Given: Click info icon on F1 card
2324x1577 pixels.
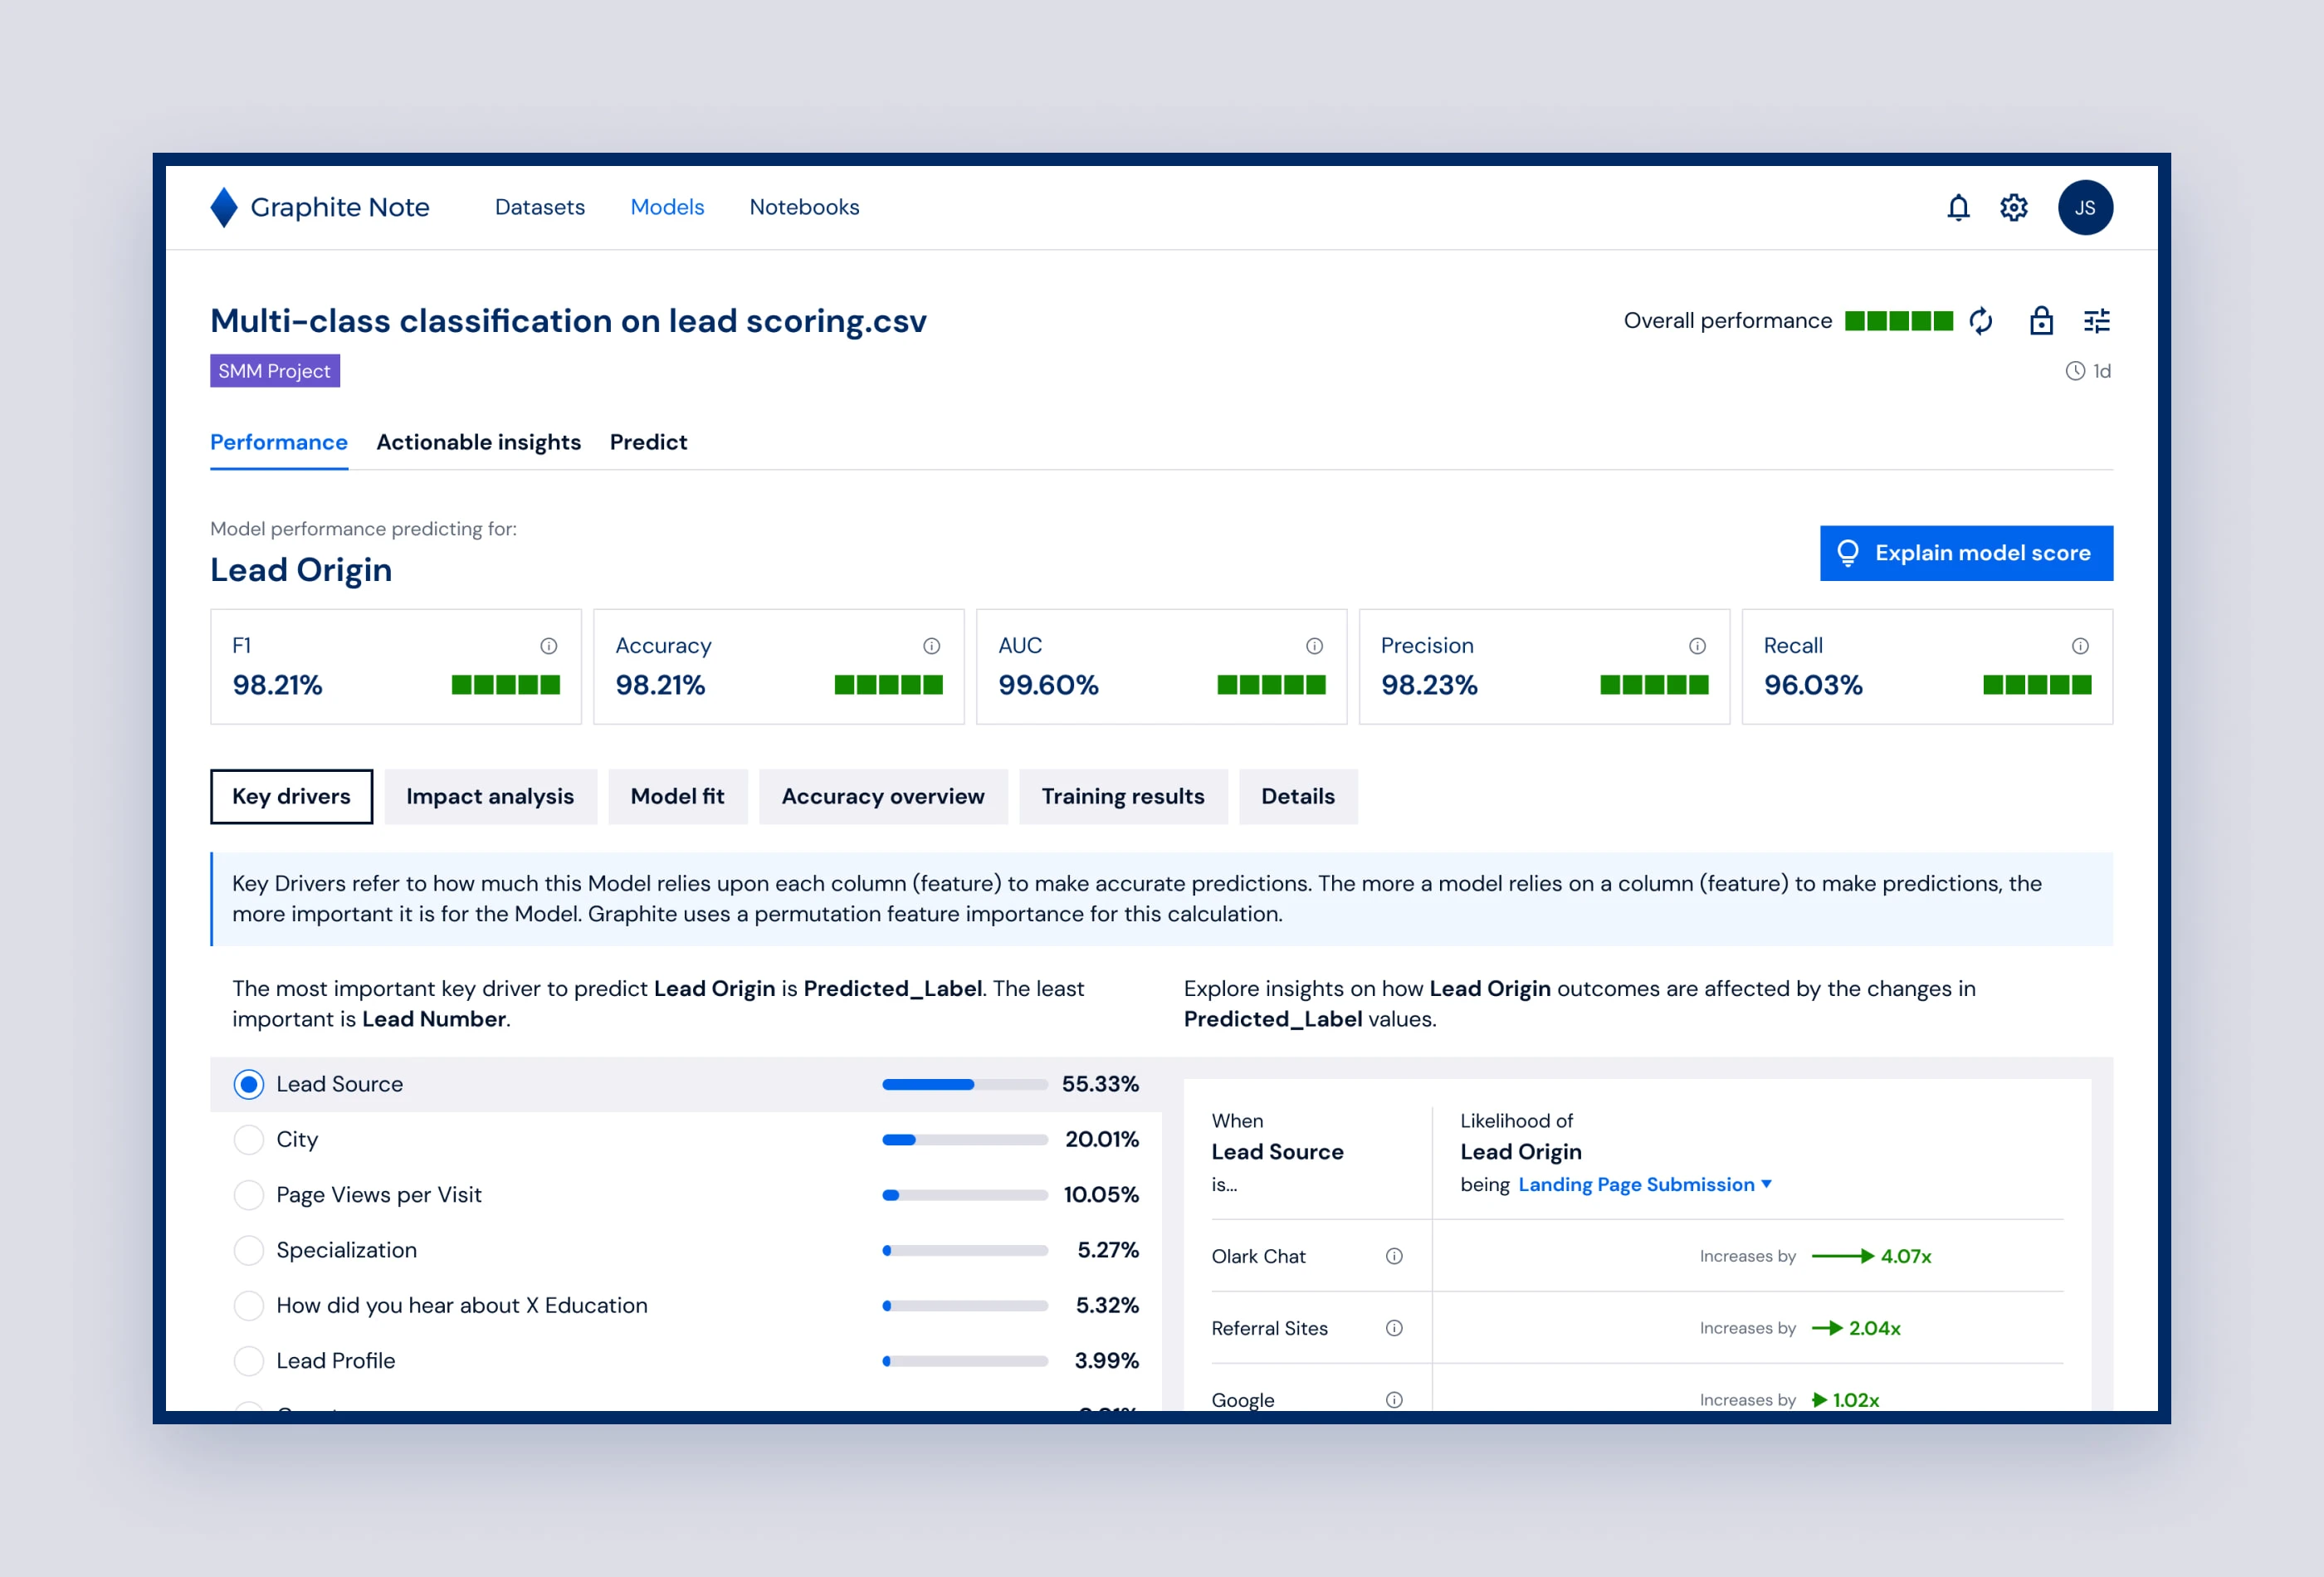Looking at the screenshot, I should click(548, 646).
